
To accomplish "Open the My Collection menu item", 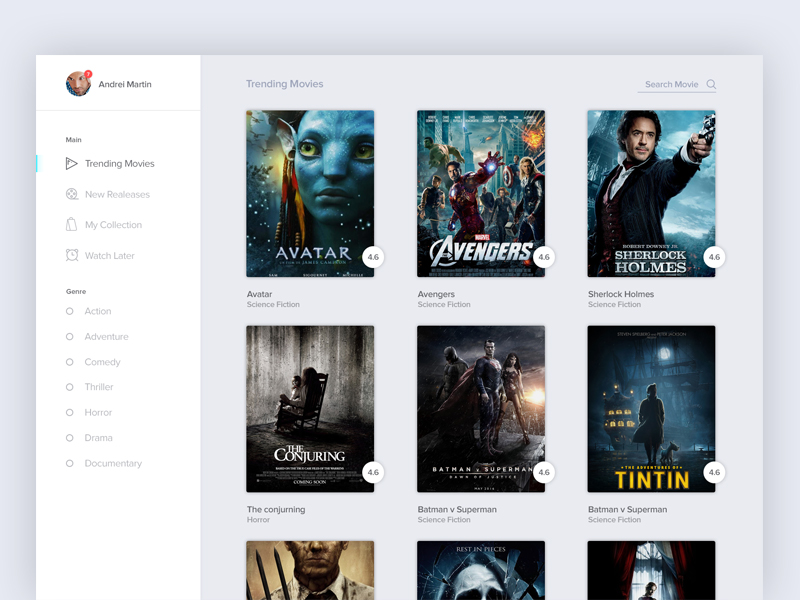I will pos(113,225).
